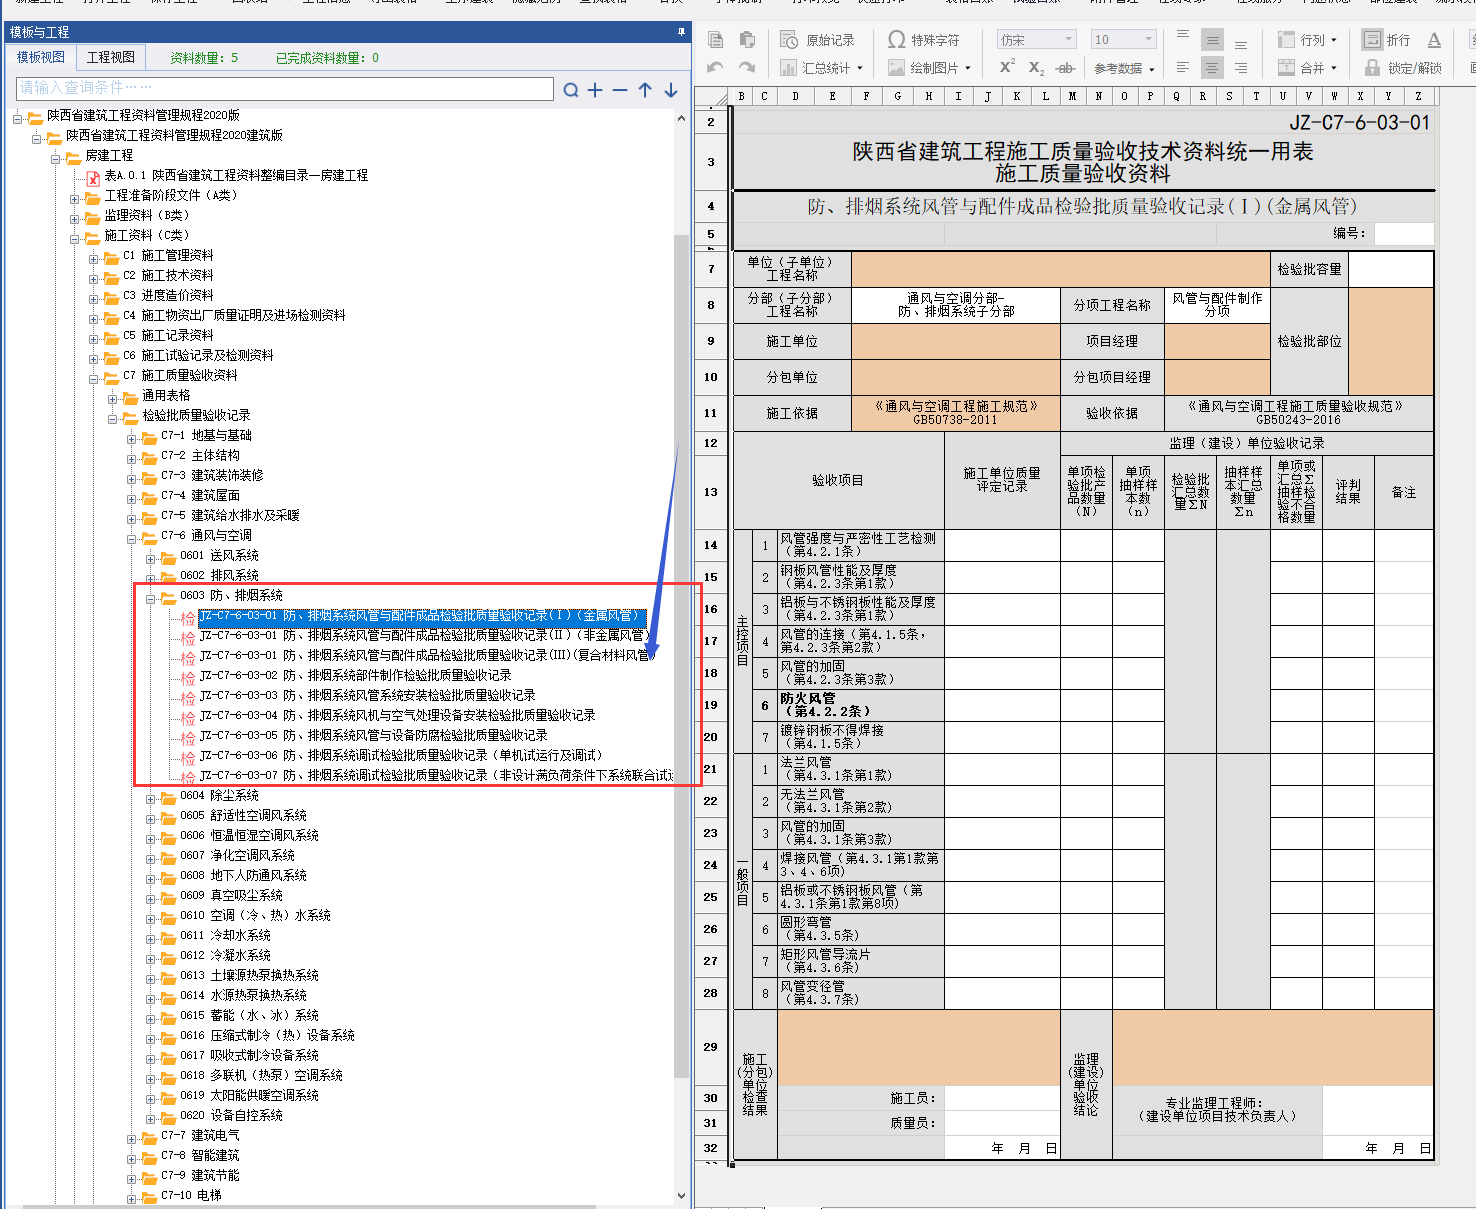
Task: Click the minus icon beside the search box
Action: (x=620, y=90)
